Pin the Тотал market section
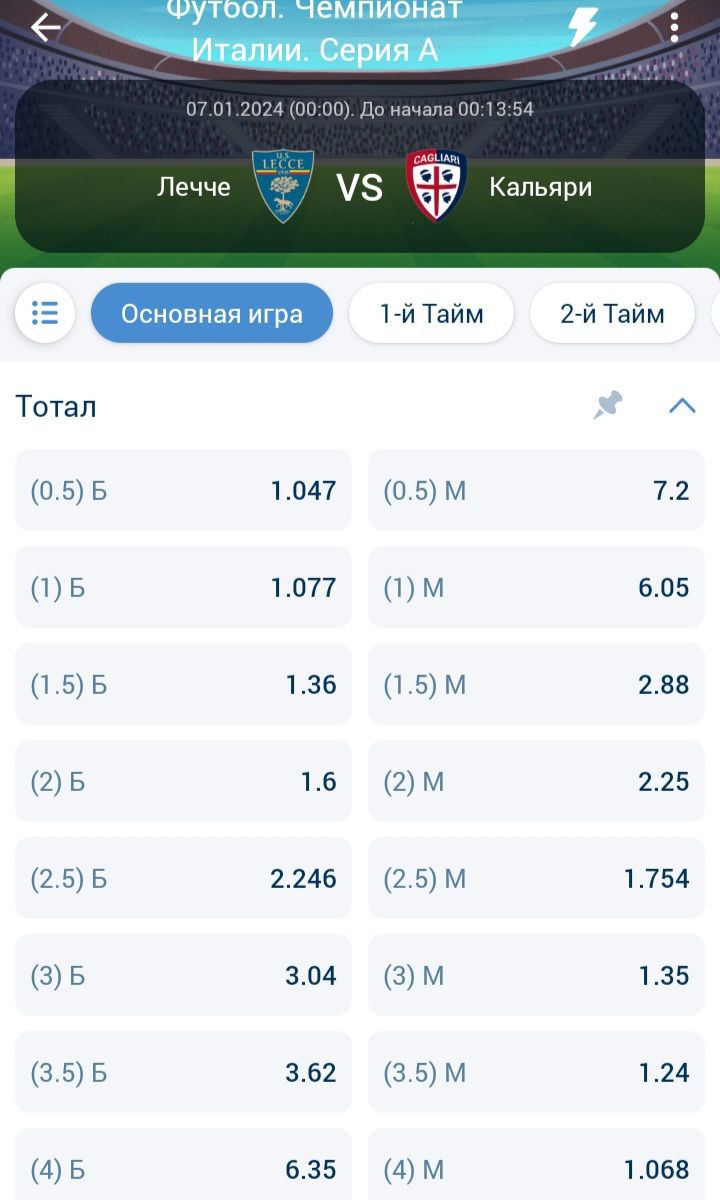 608,405
